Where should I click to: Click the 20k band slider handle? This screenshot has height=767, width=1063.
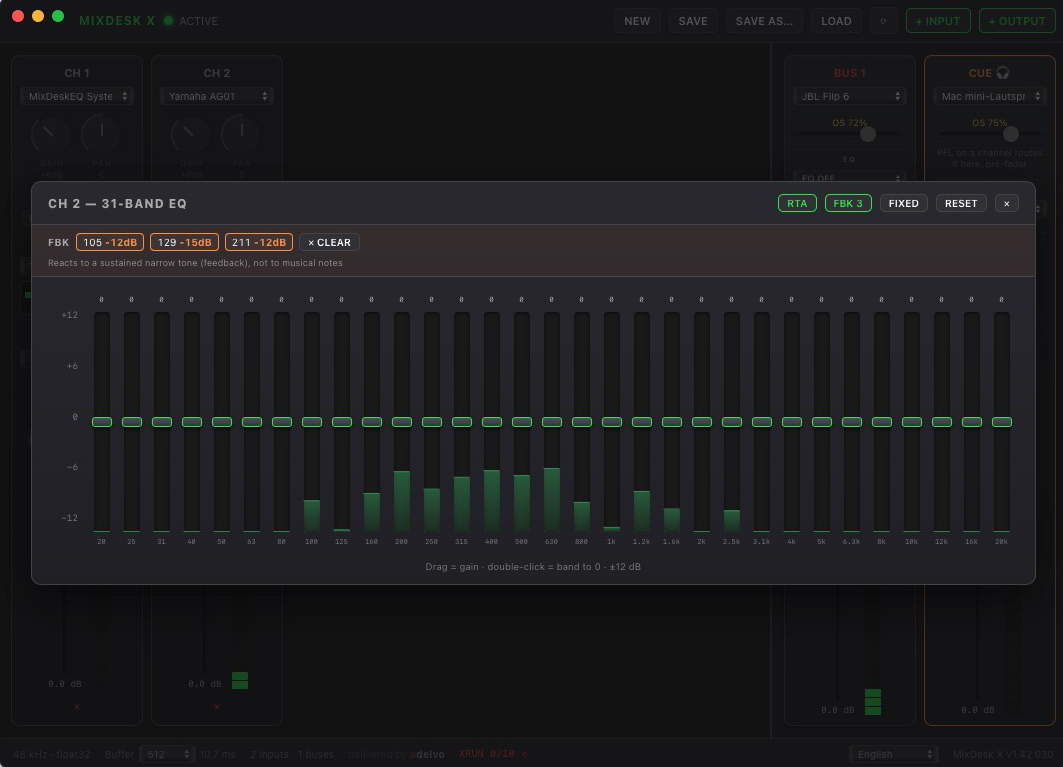pyautogui.click(x=1001, y=422)
